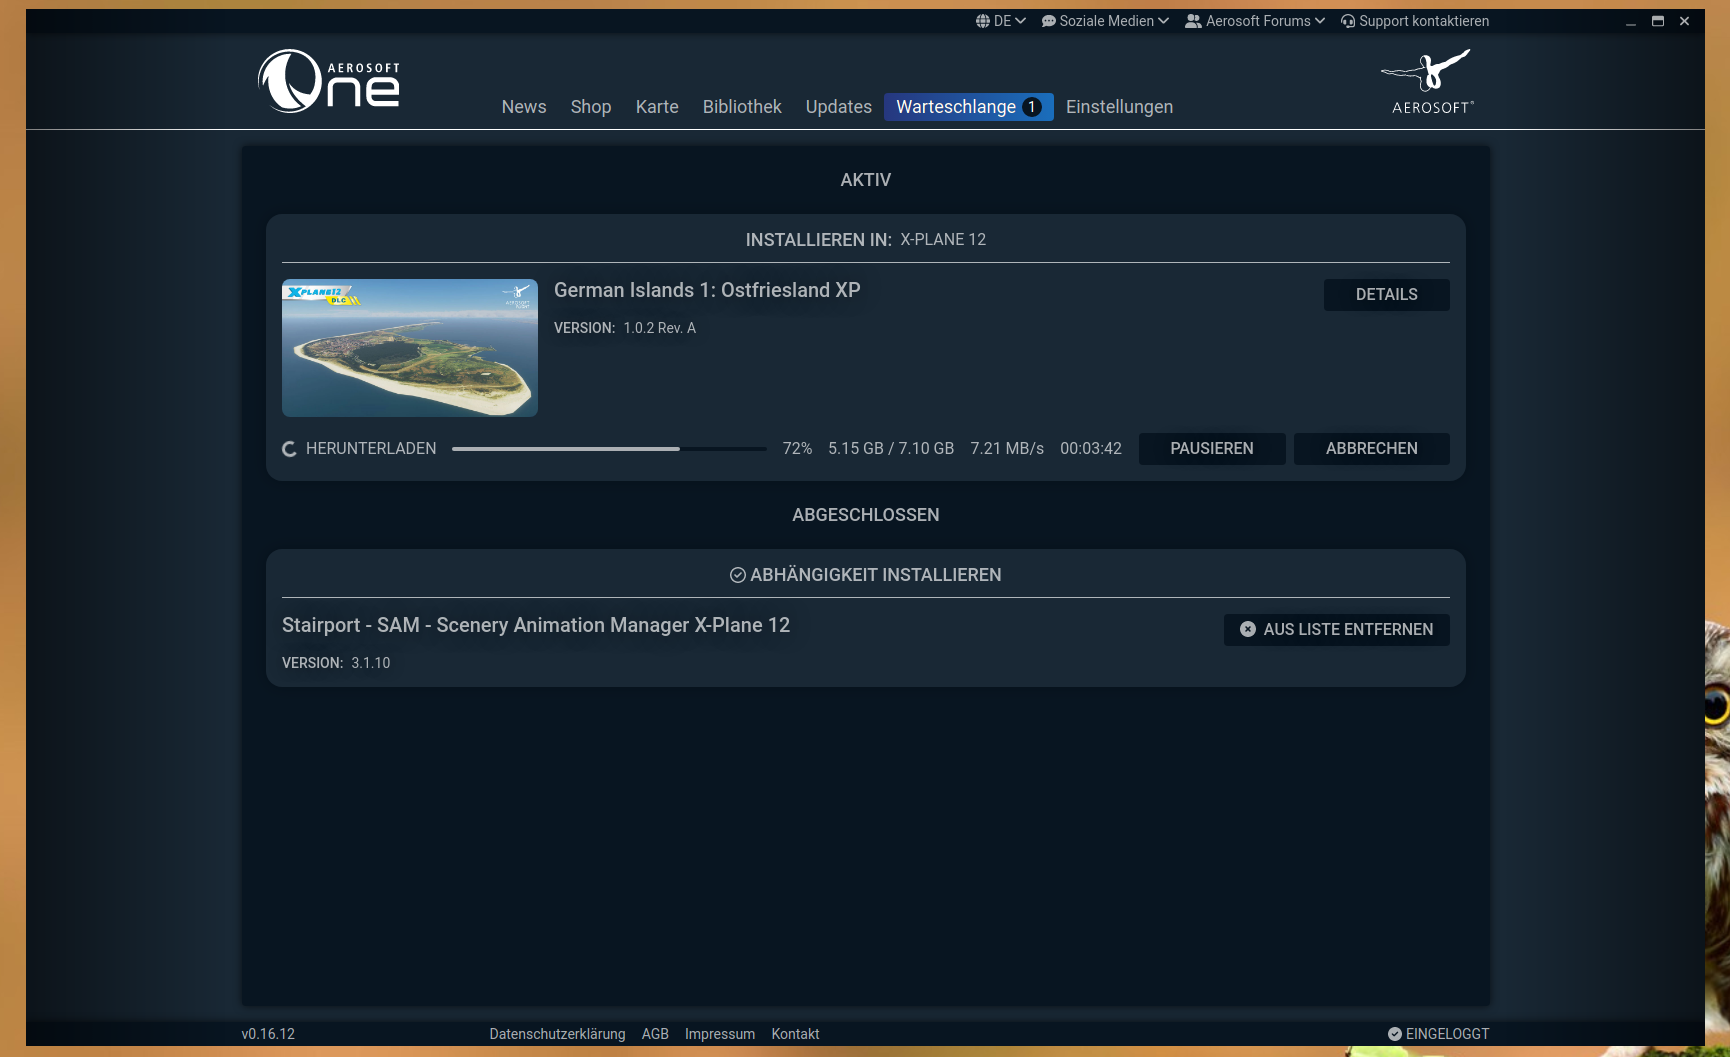The image size is (1730, 1057).
Task: Cancel the download via ABBRECHEN
Action: coord(1371,449)
